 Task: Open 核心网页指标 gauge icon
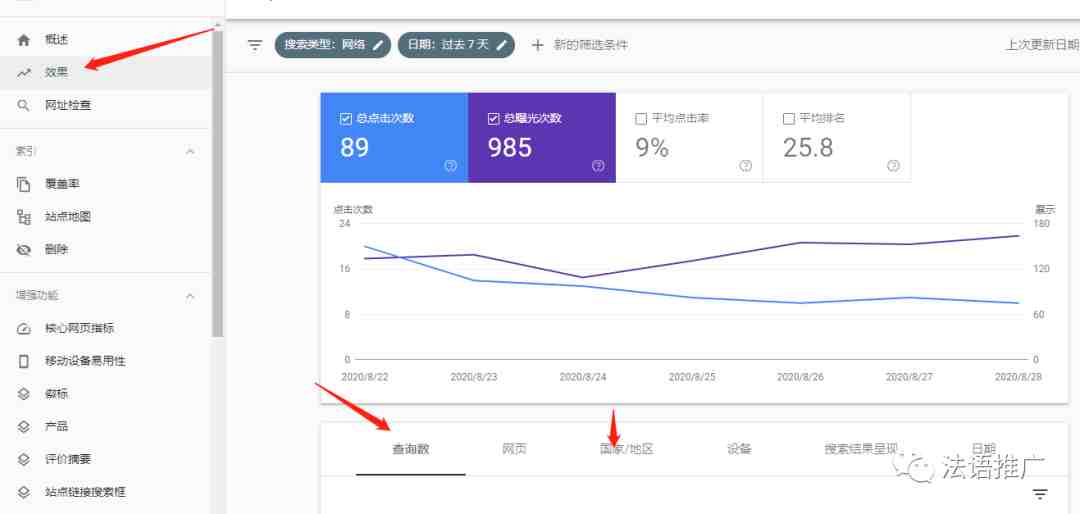pyautogui.click(x=24, y=329)
